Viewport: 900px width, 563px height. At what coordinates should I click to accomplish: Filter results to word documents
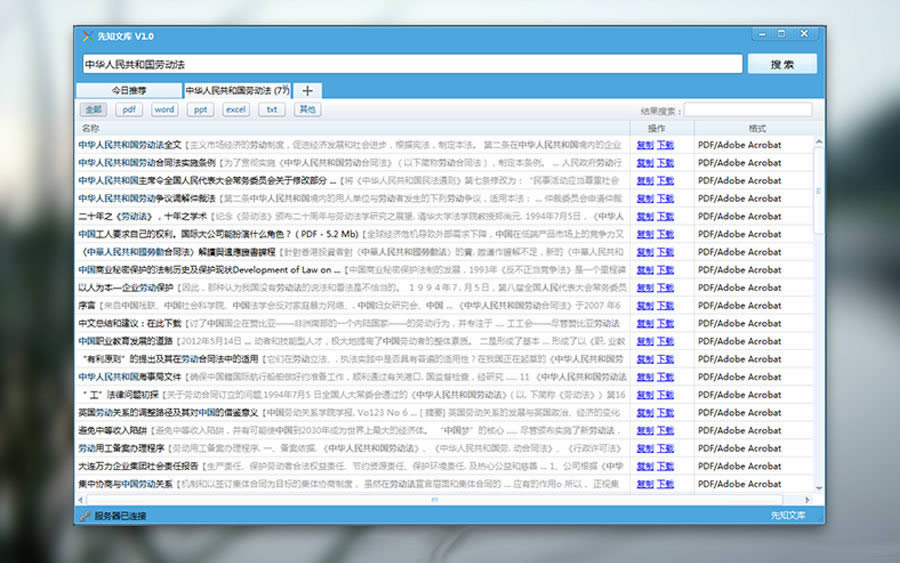coord(164,110)
